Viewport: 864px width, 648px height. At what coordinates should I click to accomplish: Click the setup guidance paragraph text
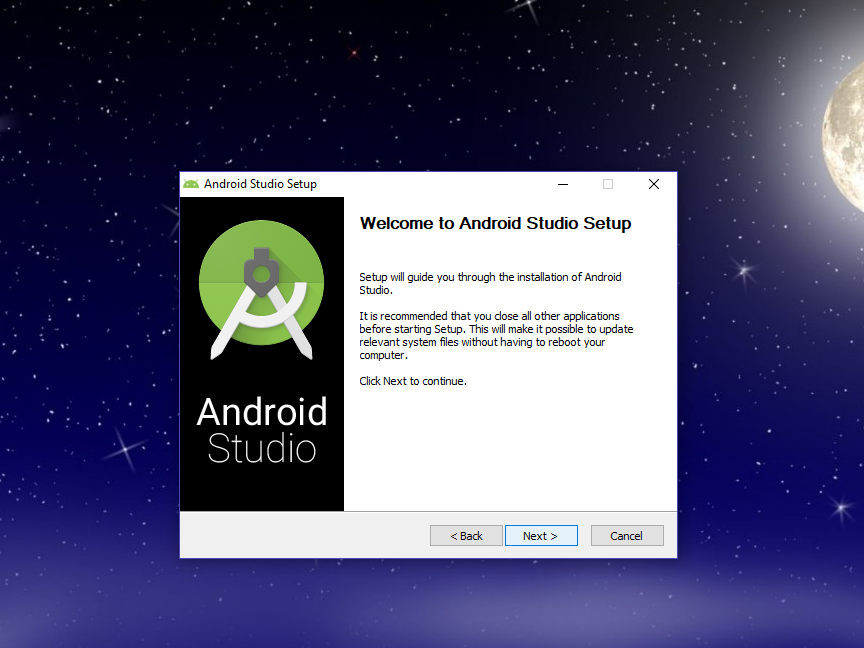489,283
